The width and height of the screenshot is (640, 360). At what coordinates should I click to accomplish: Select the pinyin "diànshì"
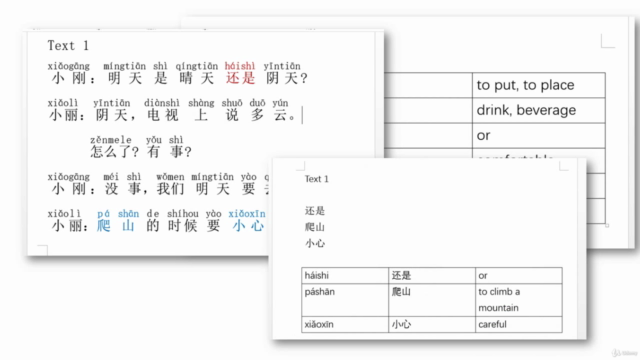162,103
